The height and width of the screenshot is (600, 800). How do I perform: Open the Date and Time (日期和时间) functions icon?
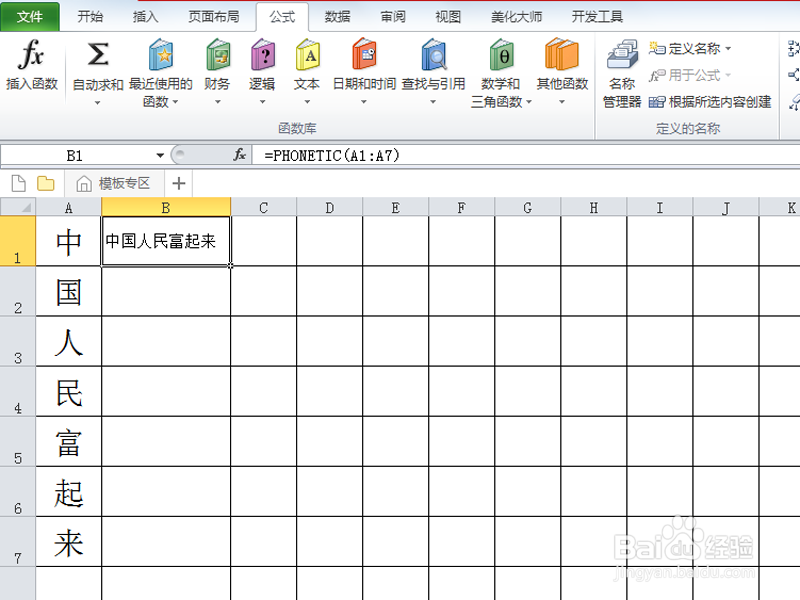coord(364,53)
